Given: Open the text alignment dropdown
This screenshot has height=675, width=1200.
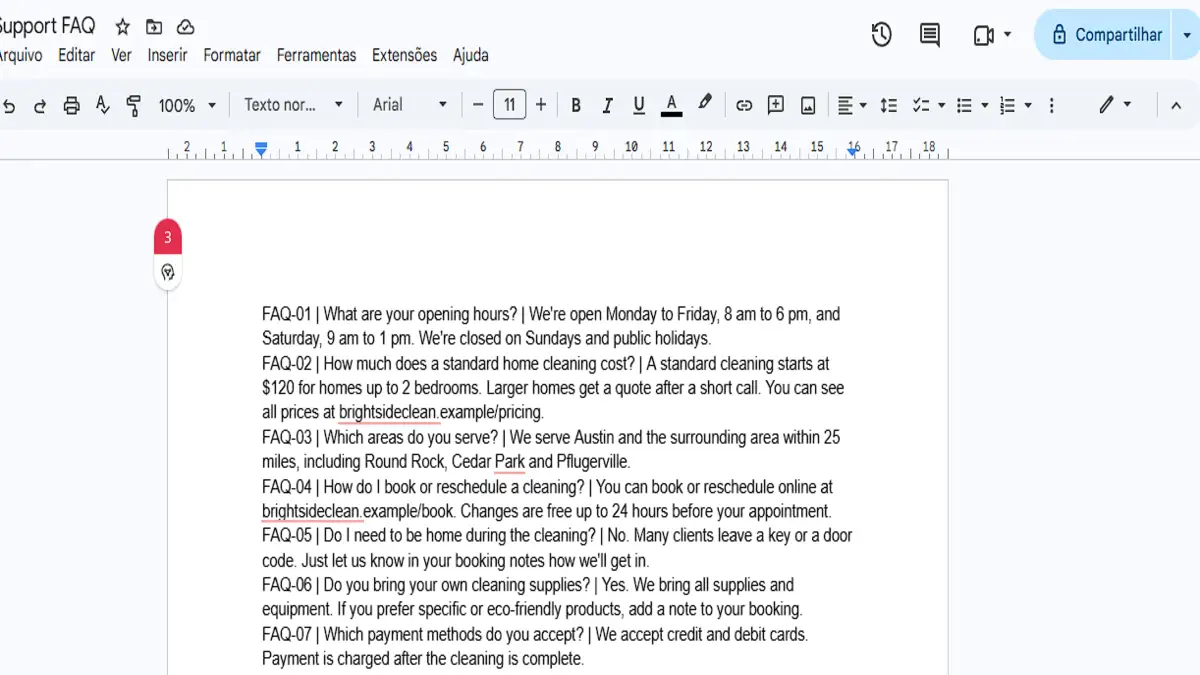Looking at the screenshot, I should (x=852, y=105).
